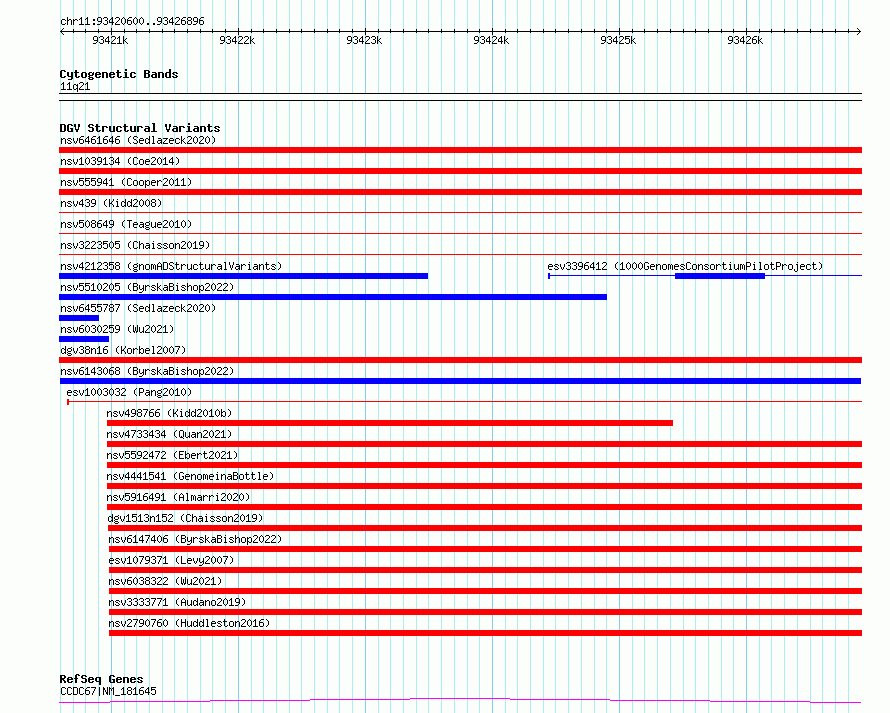Click the 93425k ruler position
The image size is (890, 713).
[x=618, y=40]
